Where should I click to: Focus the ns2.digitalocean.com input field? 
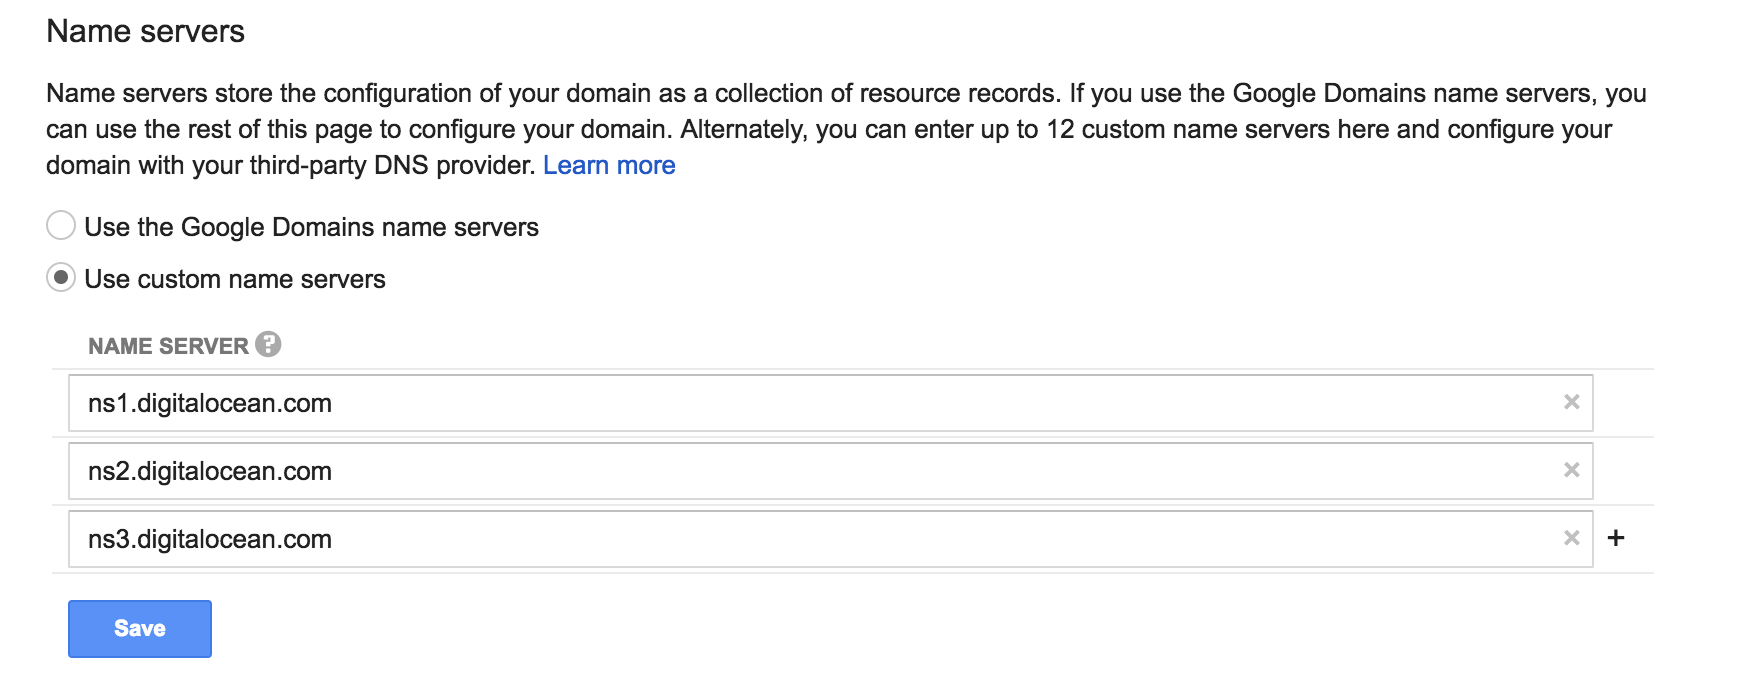[x=830, y=471]
